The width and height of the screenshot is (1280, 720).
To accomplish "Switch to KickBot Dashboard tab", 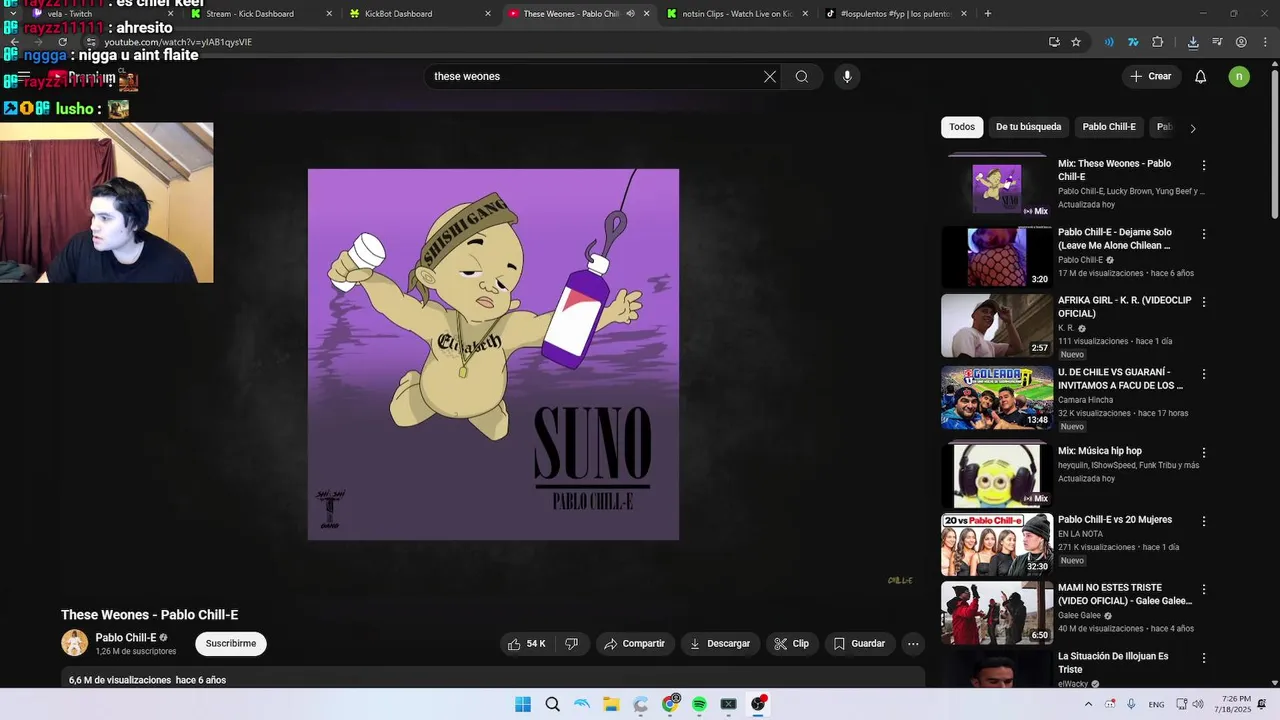I will [420, 14].
